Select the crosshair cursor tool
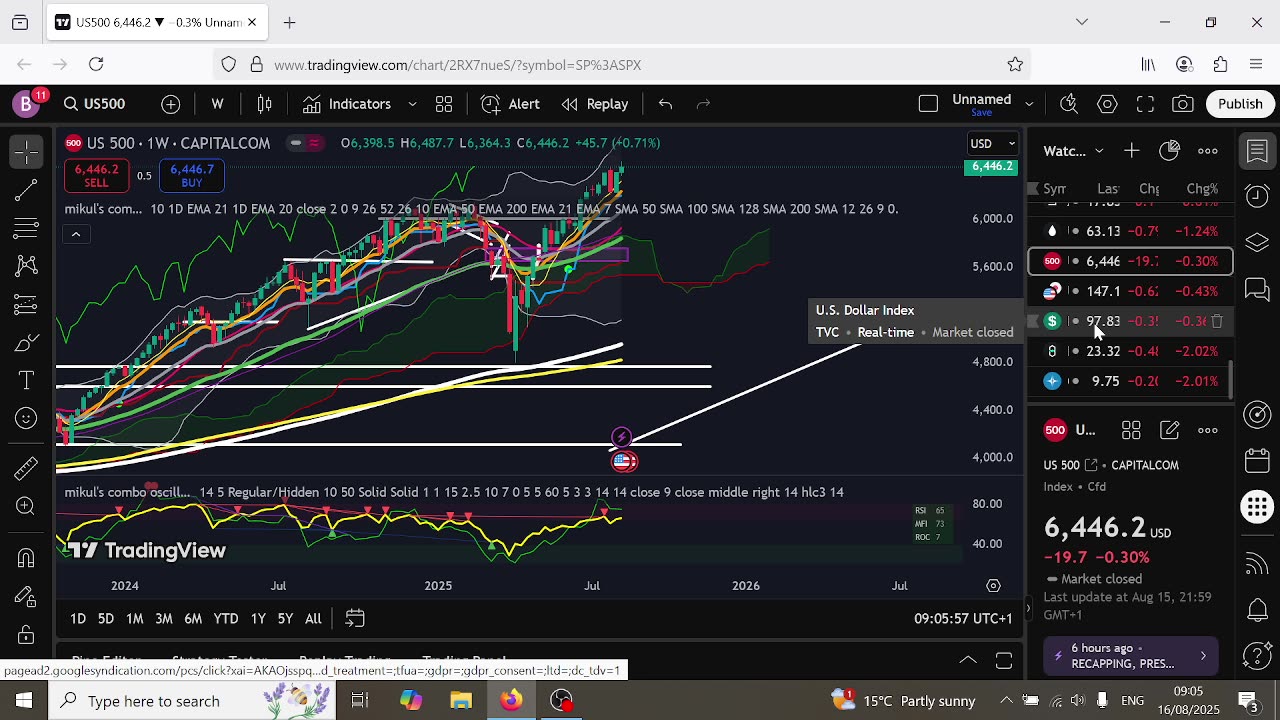This screenshot has height=720, width=1280. (26, 151)
